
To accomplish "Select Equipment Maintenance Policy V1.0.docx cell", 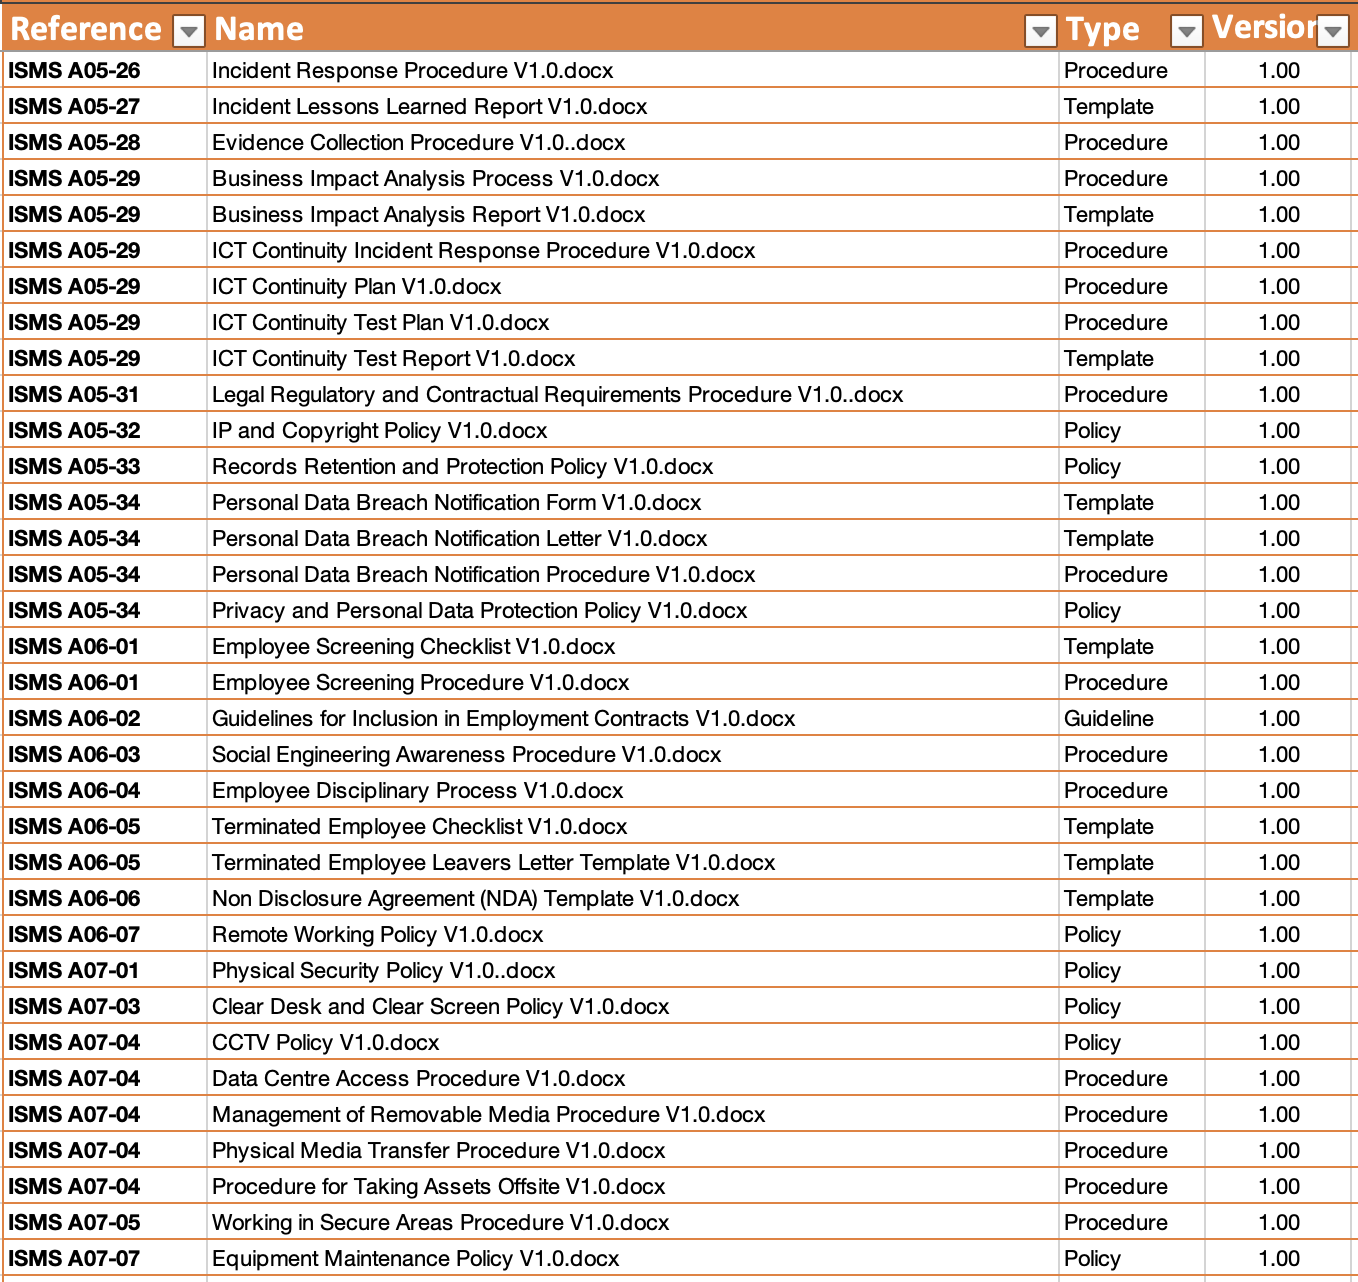I will (633, 1259).
